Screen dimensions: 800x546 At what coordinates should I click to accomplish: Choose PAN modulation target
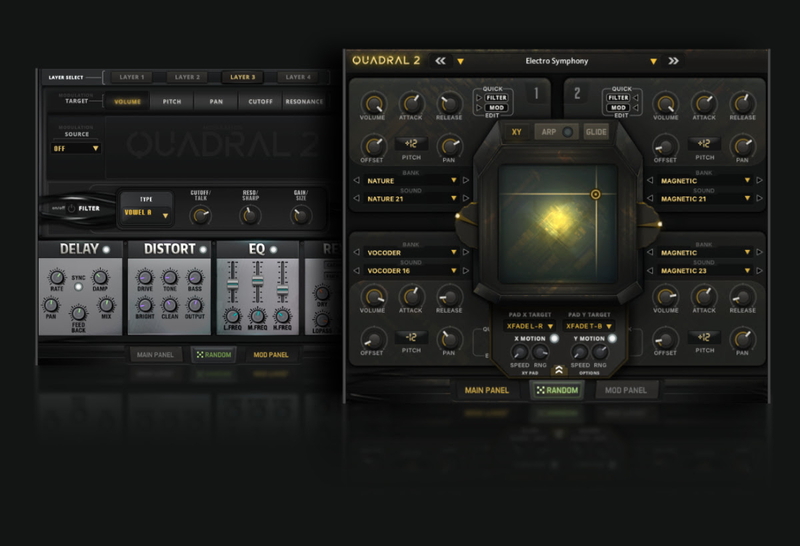tap(216, 102)
